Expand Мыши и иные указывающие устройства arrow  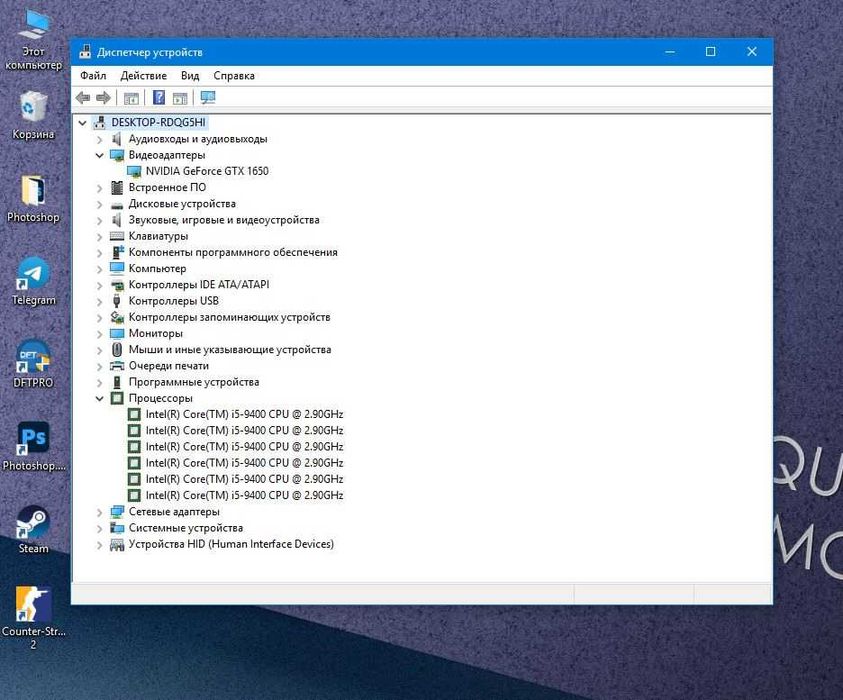click(x=99, y=350)
